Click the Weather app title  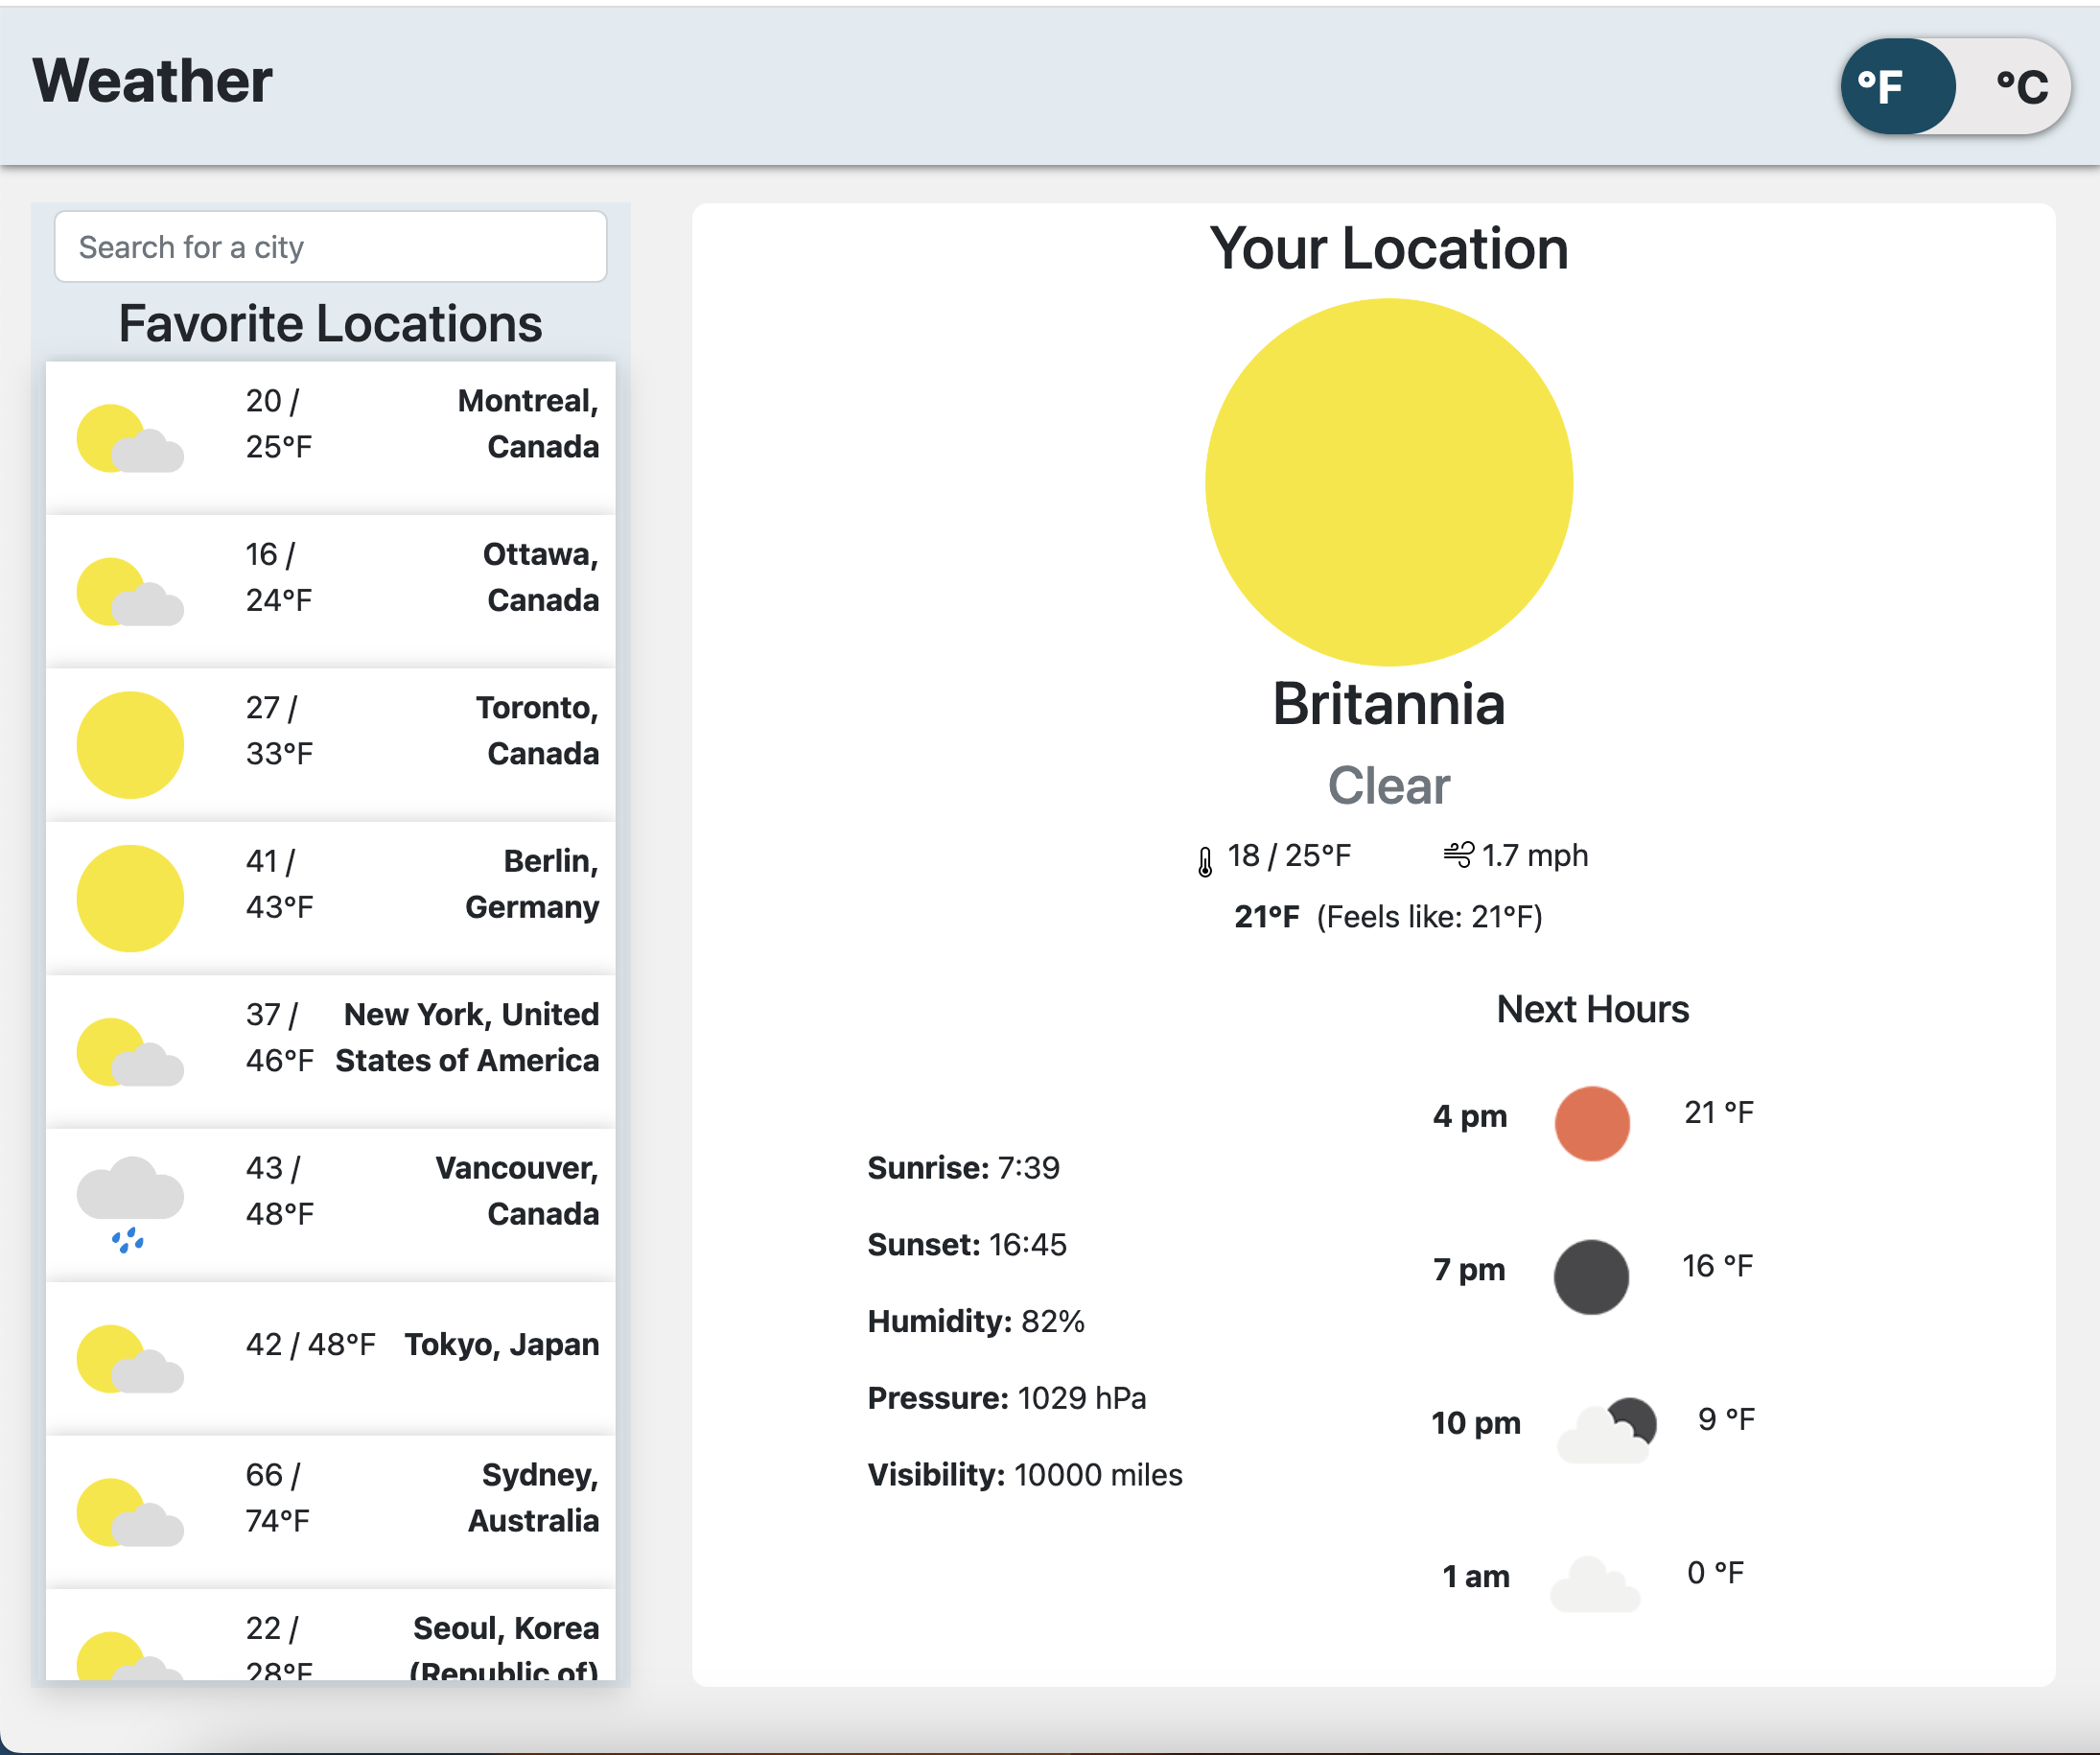pyautogui.click(x=152, y=81)
